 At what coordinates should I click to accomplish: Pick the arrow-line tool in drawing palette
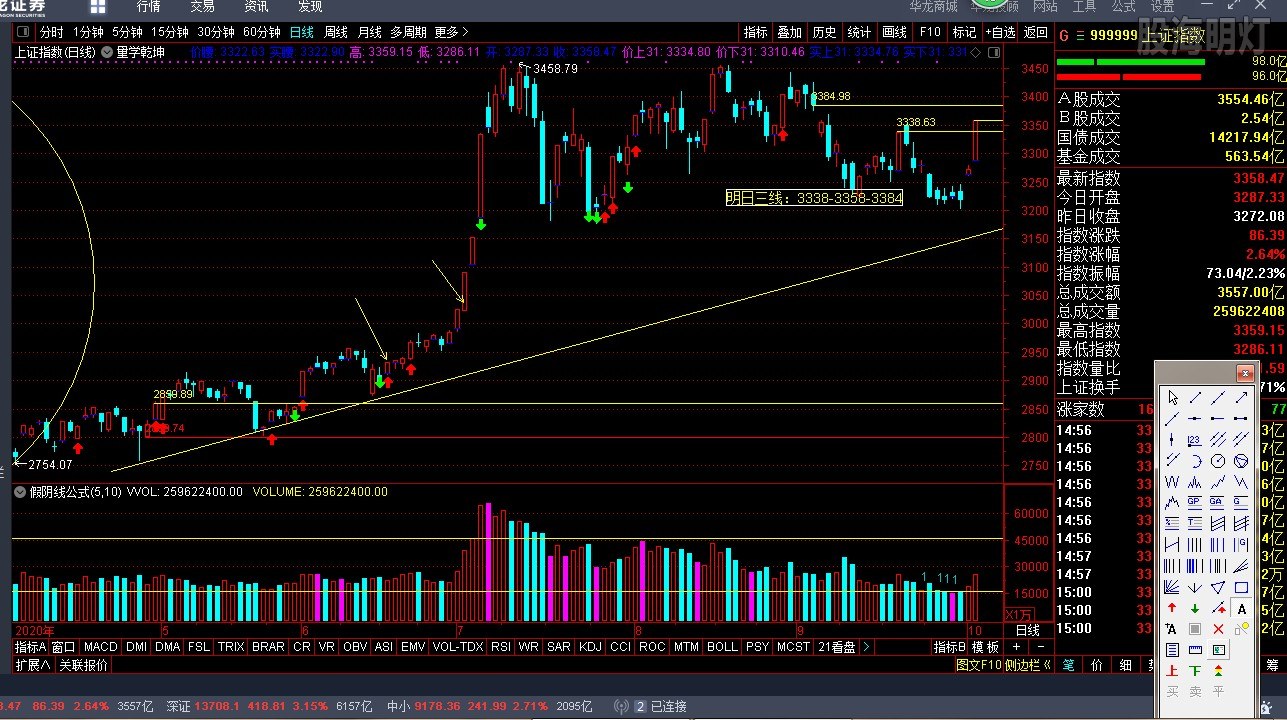coord(1241,398)
